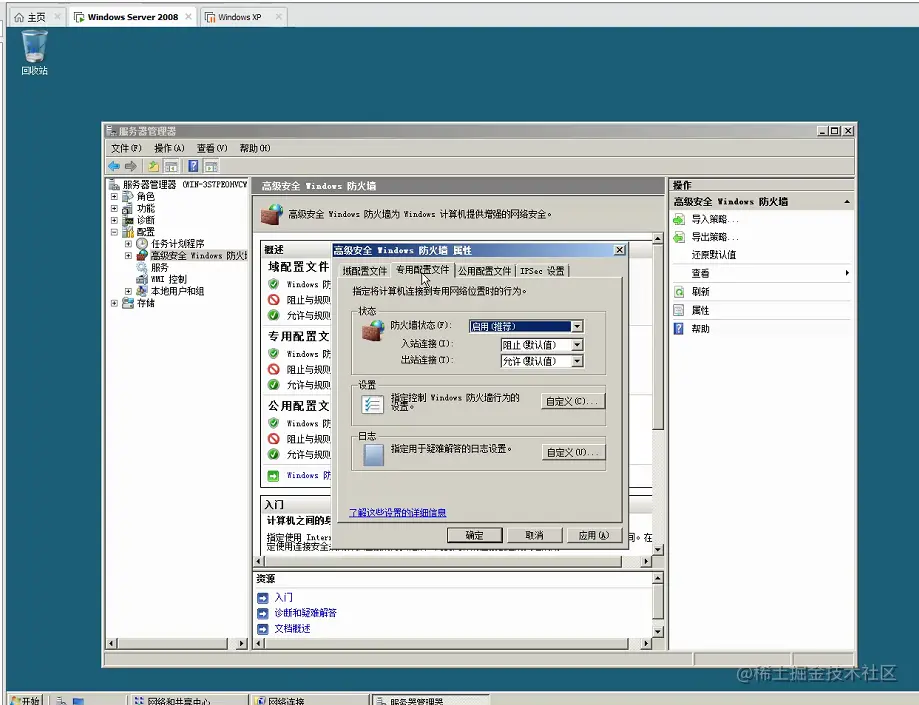Expand the 功能 tree node
919x705 pixels.
point(114,208)
